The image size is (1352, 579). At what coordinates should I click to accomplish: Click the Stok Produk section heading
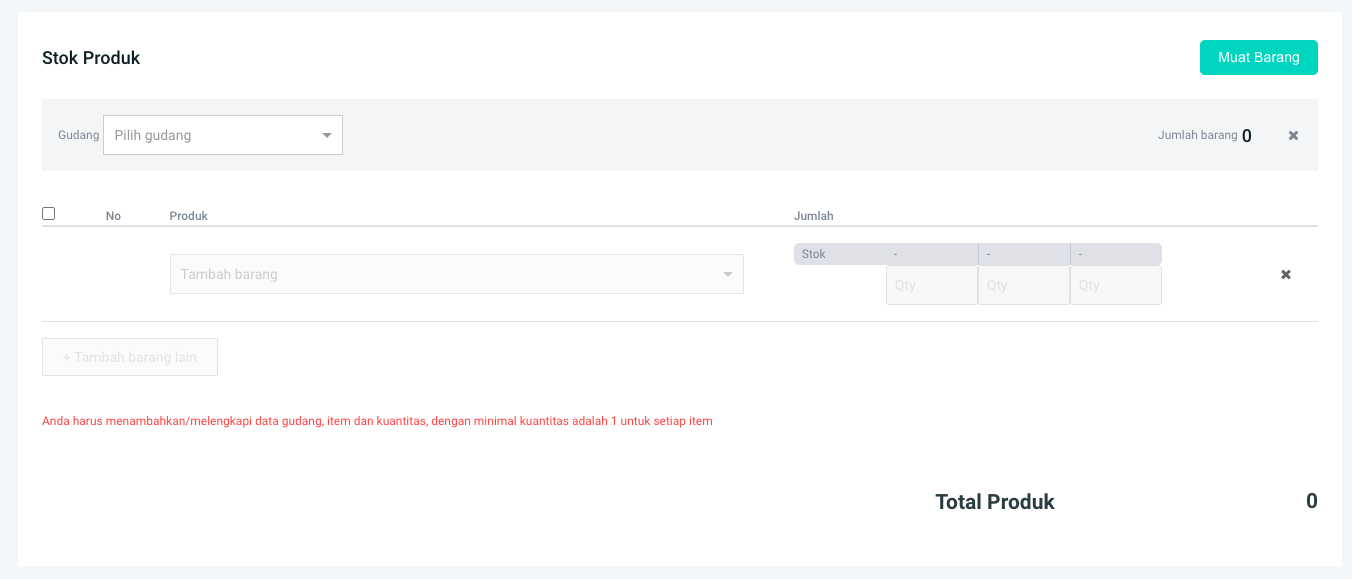tap(91, 58)
